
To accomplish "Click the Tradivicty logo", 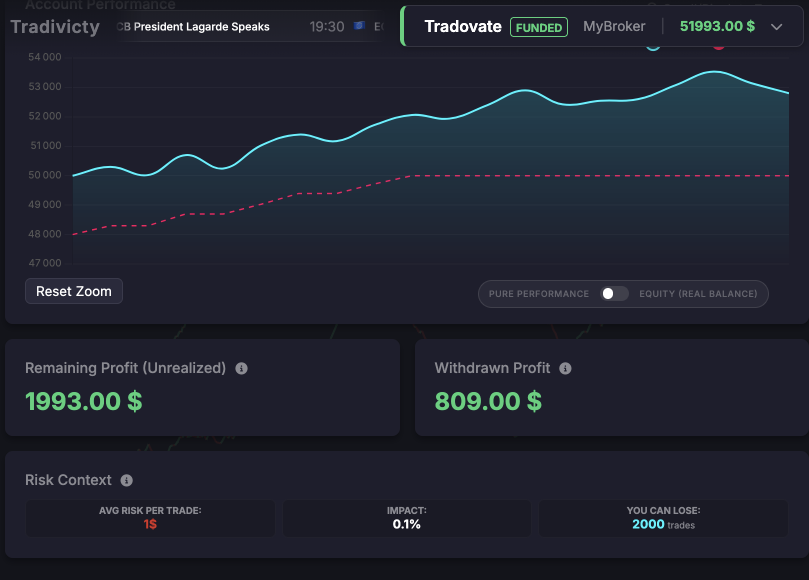I will [x=55, y=27].
